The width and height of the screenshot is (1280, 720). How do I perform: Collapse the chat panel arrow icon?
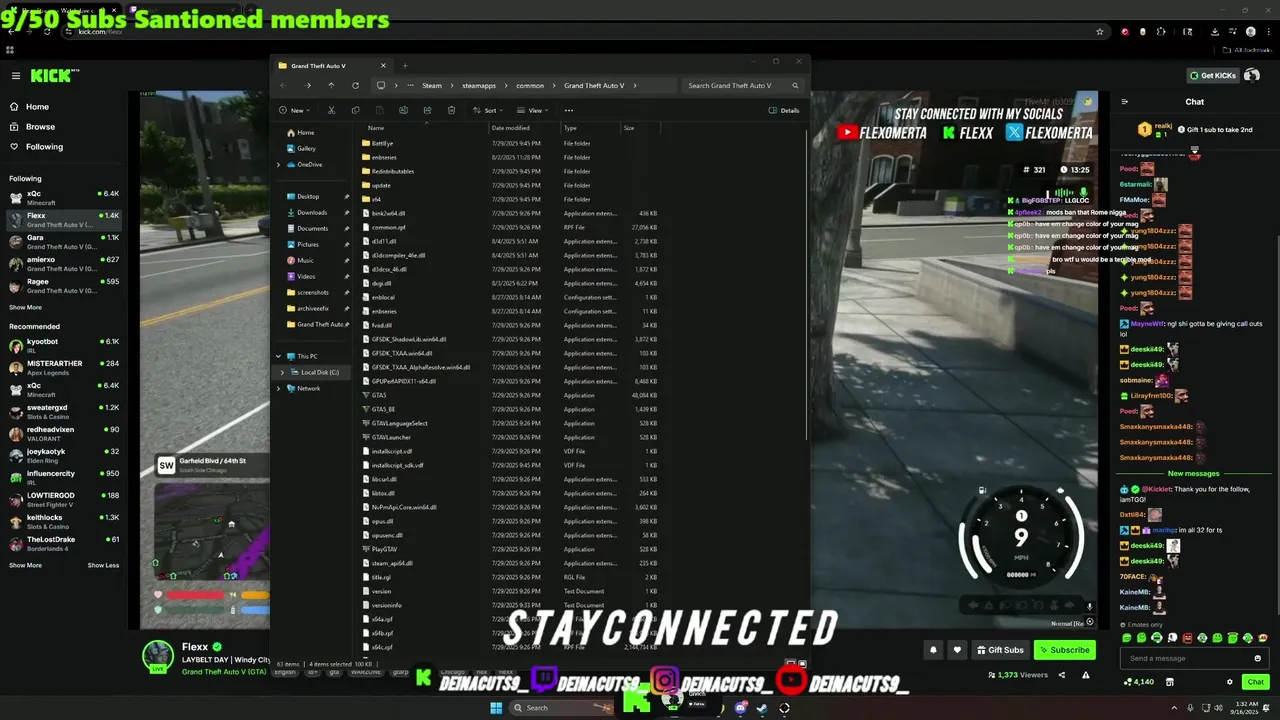1125,101
